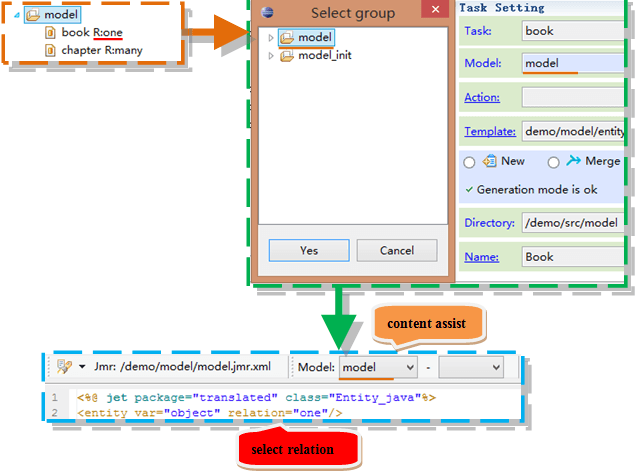
Task: Click the New mode document icon
Action: coord(490,161)
